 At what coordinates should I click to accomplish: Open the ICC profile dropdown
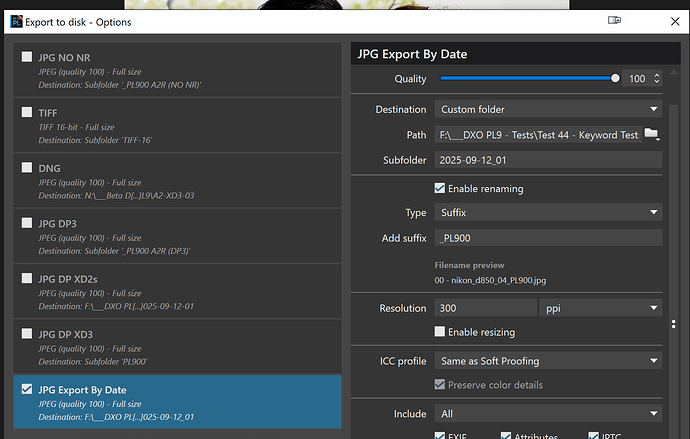click(x=548, y=360)
